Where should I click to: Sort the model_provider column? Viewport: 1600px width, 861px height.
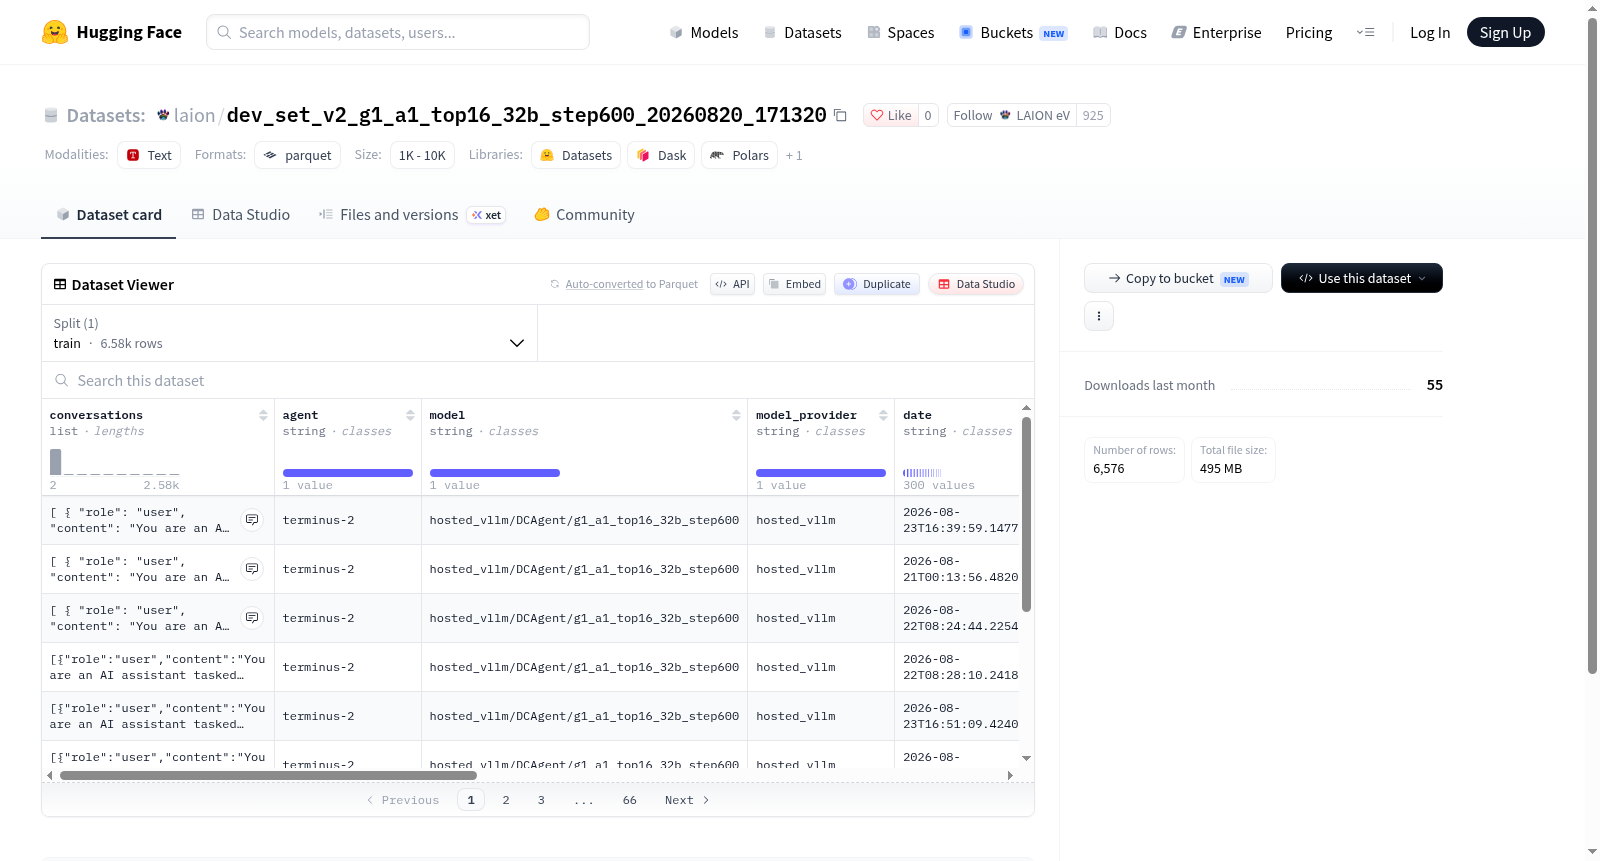coord(883,415)
